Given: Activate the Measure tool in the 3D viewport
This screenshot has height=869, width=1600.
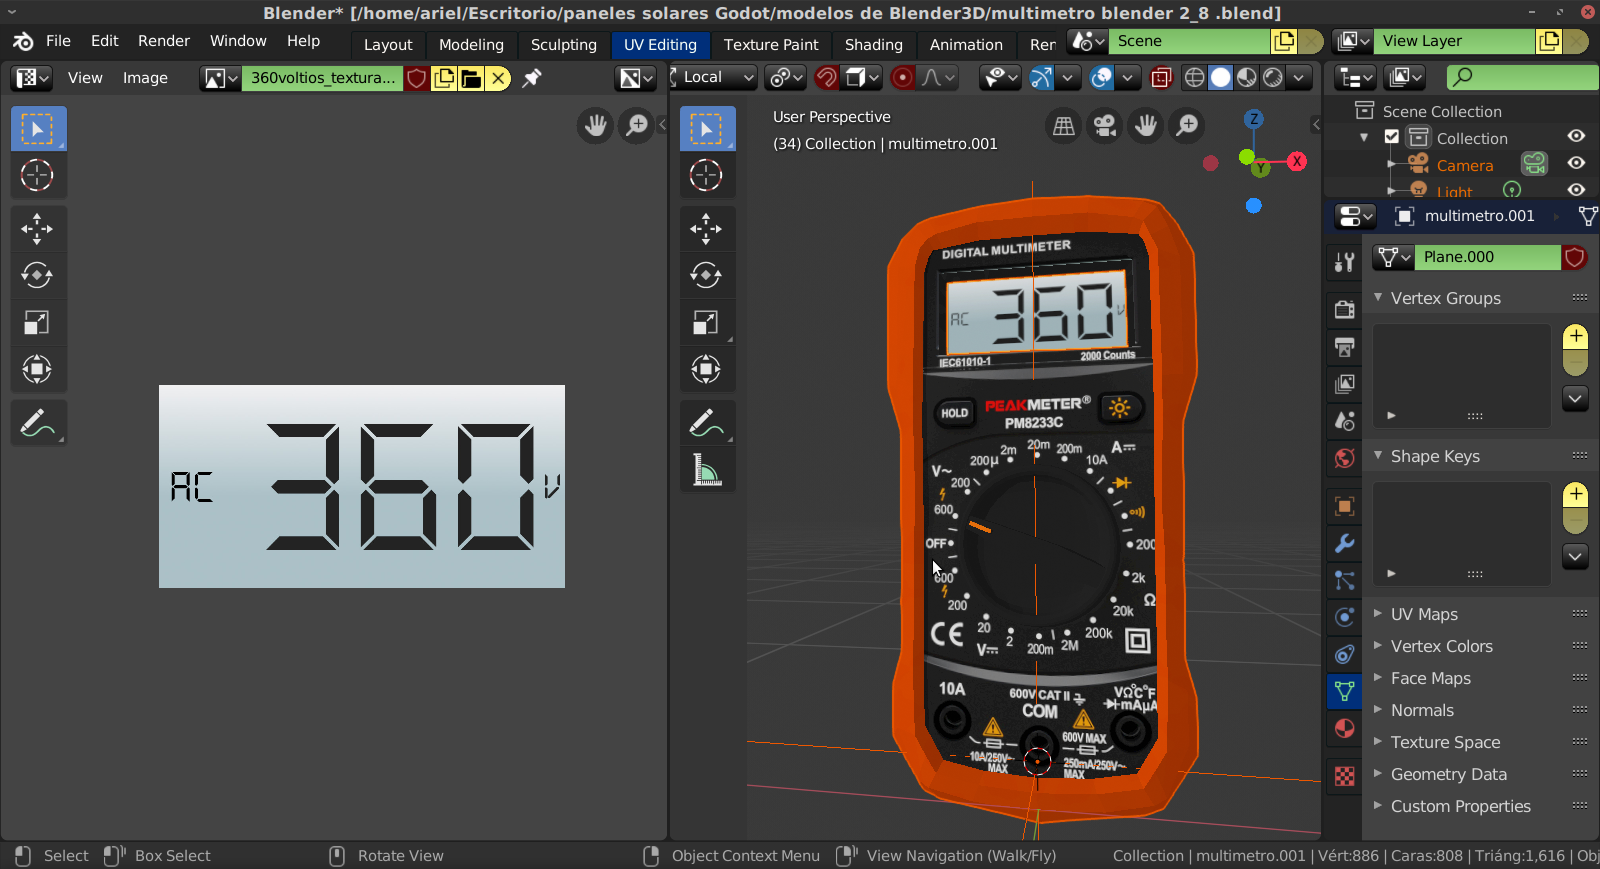Looking at the screenshot, I should point(706,469).
